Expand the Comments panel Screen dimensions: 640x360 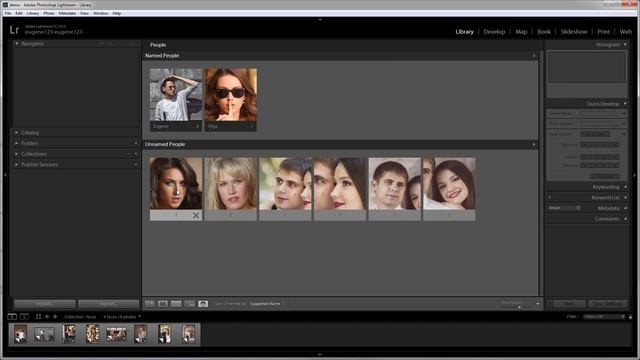point(625,219)
